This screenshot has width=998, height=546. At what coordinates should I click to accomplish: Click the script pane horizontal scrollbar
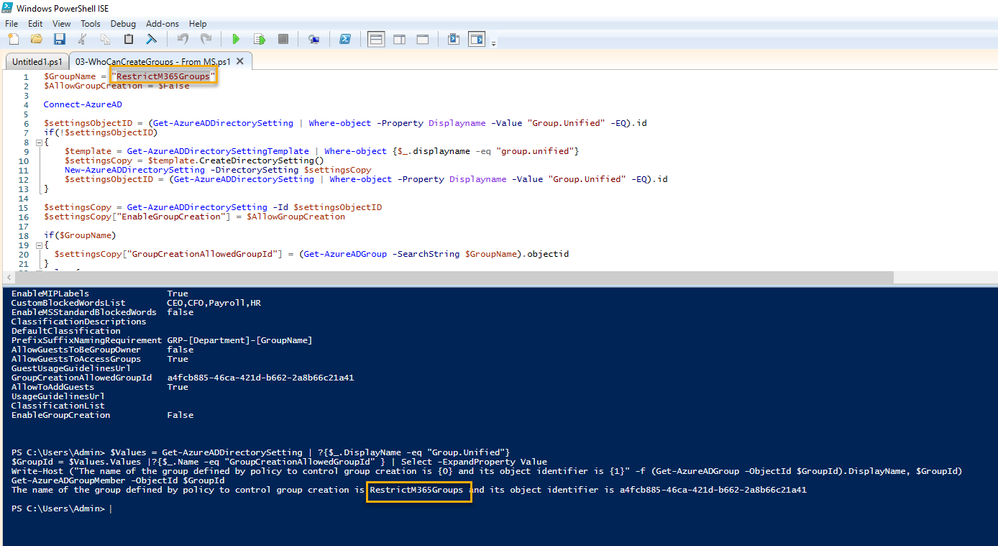point(453,277)
